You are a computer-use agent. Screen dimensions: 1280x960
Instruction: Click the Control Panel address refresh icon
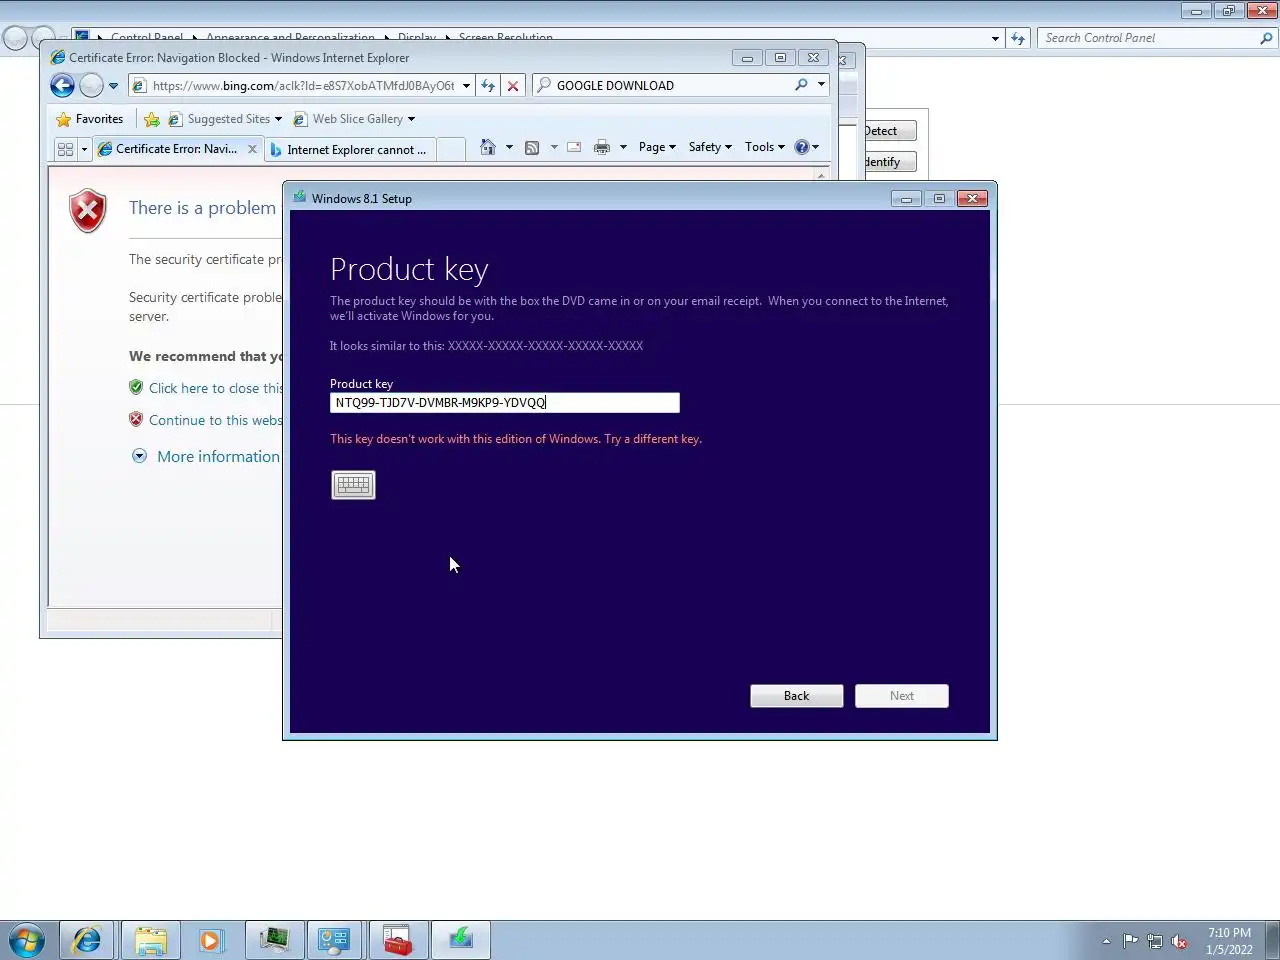(x=1018, y=38)
